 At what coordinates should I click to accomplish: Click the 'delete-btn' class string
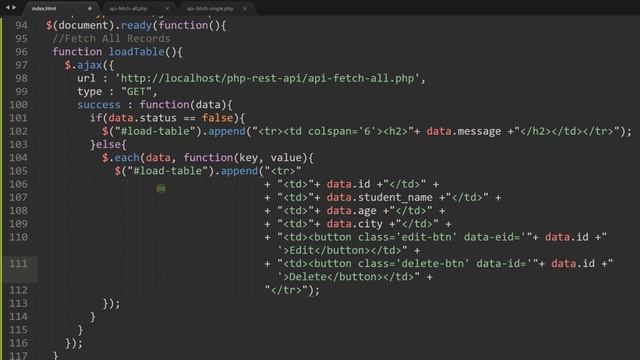pos(433,263)
